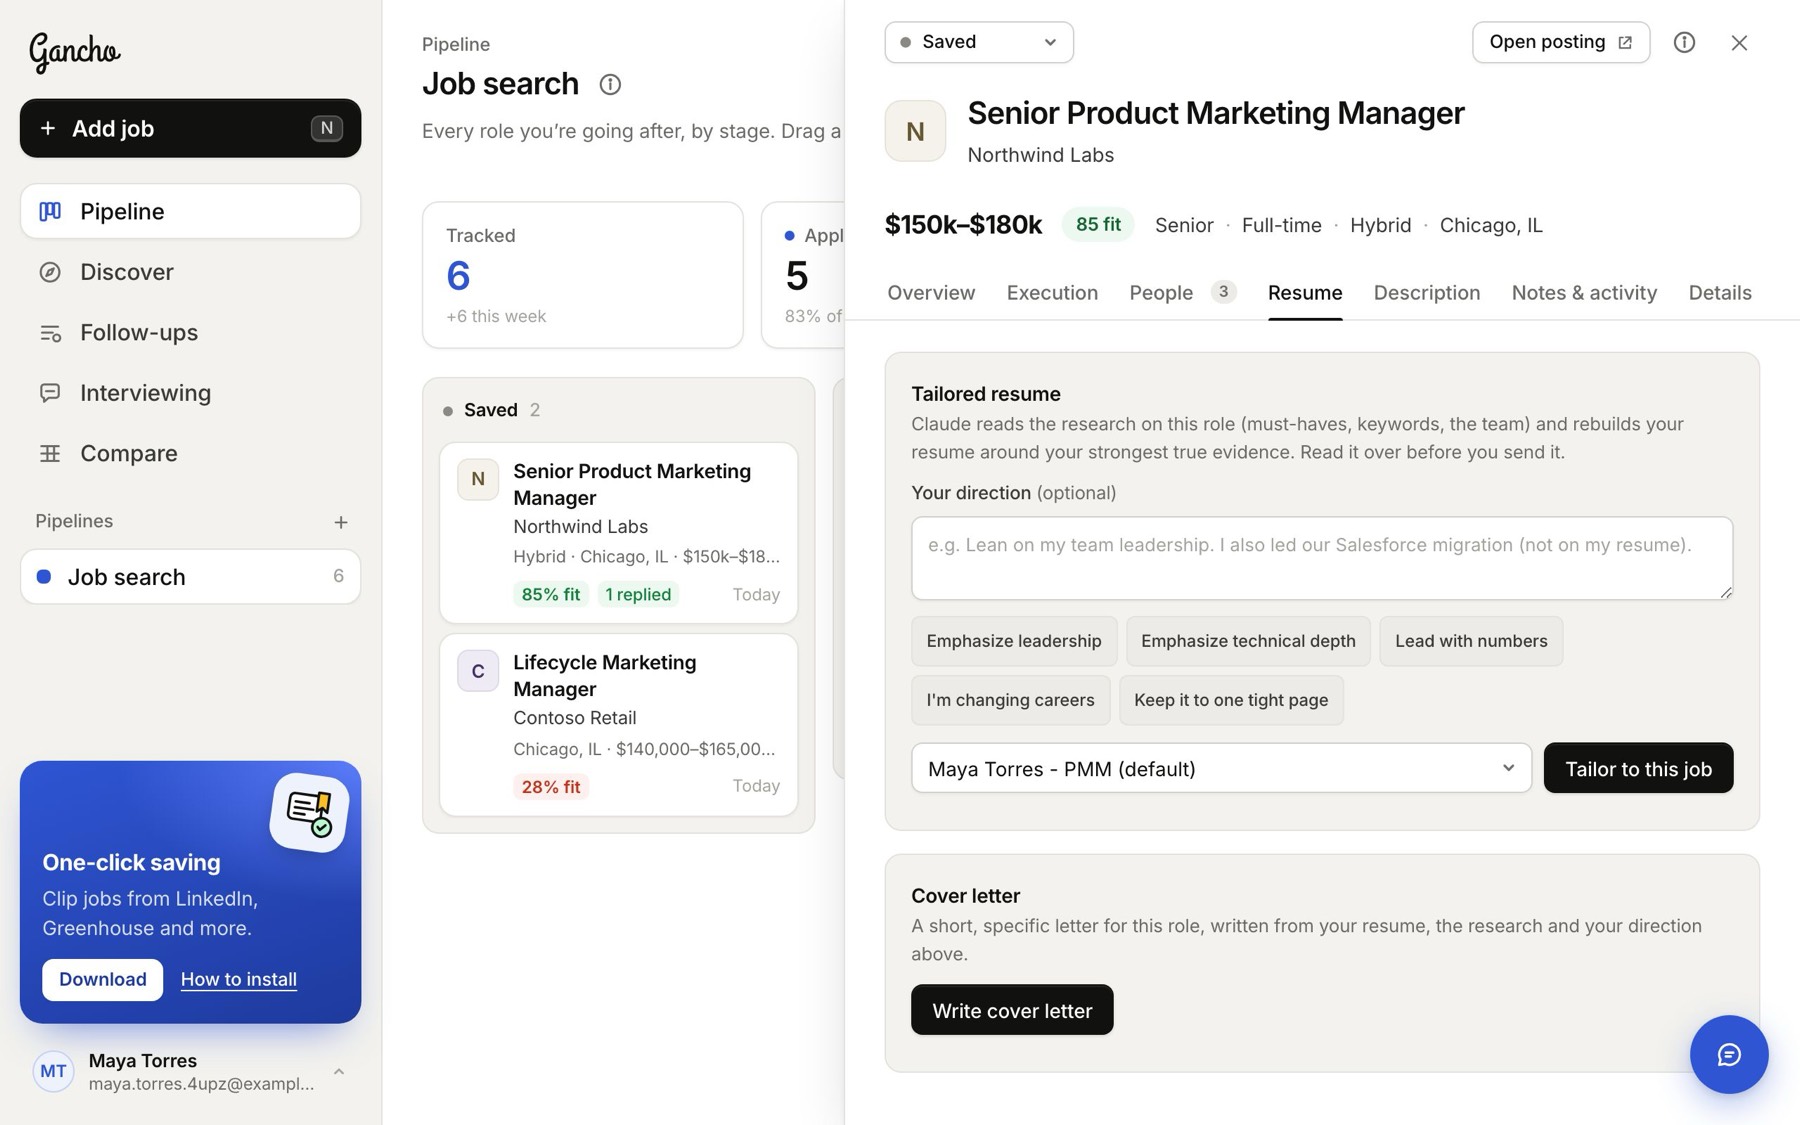Choose Lead with numbers chip

tap(1470, 641)
